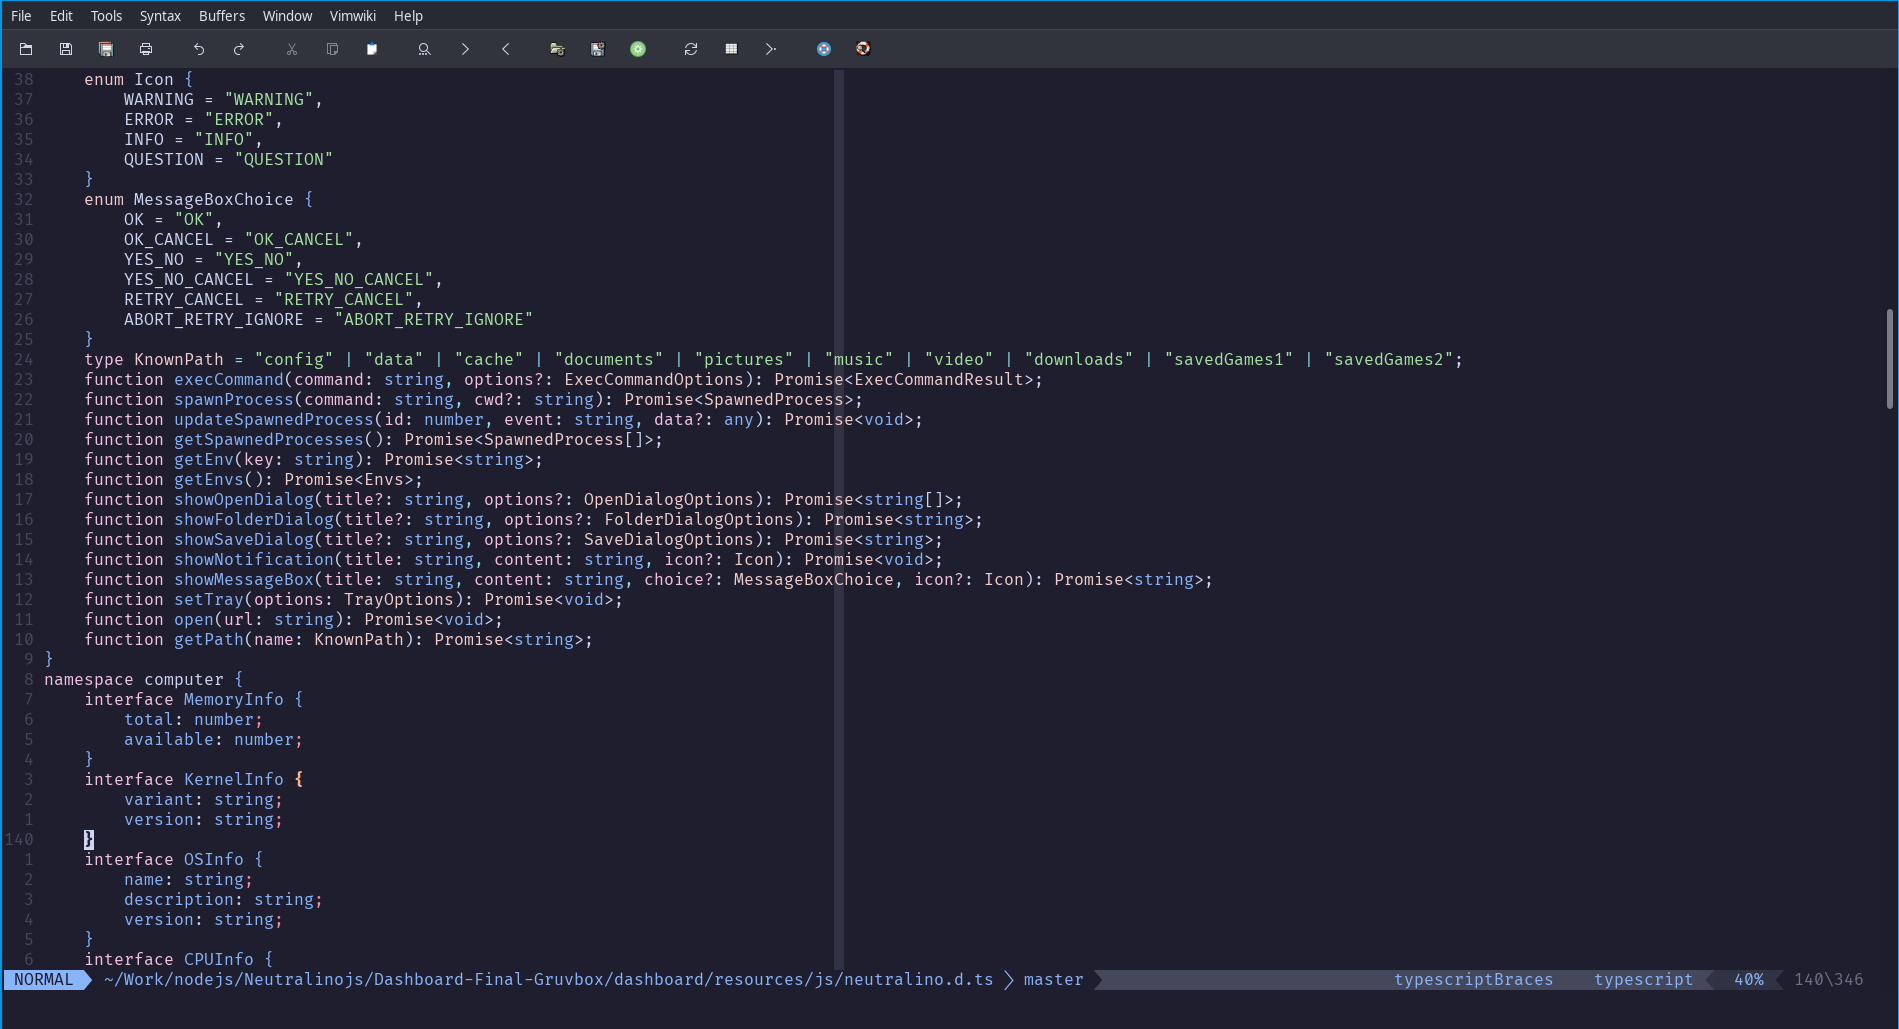The image size is (1899, 1029).
Task: Print the buffer using printer icon
Action: [146, 49]
